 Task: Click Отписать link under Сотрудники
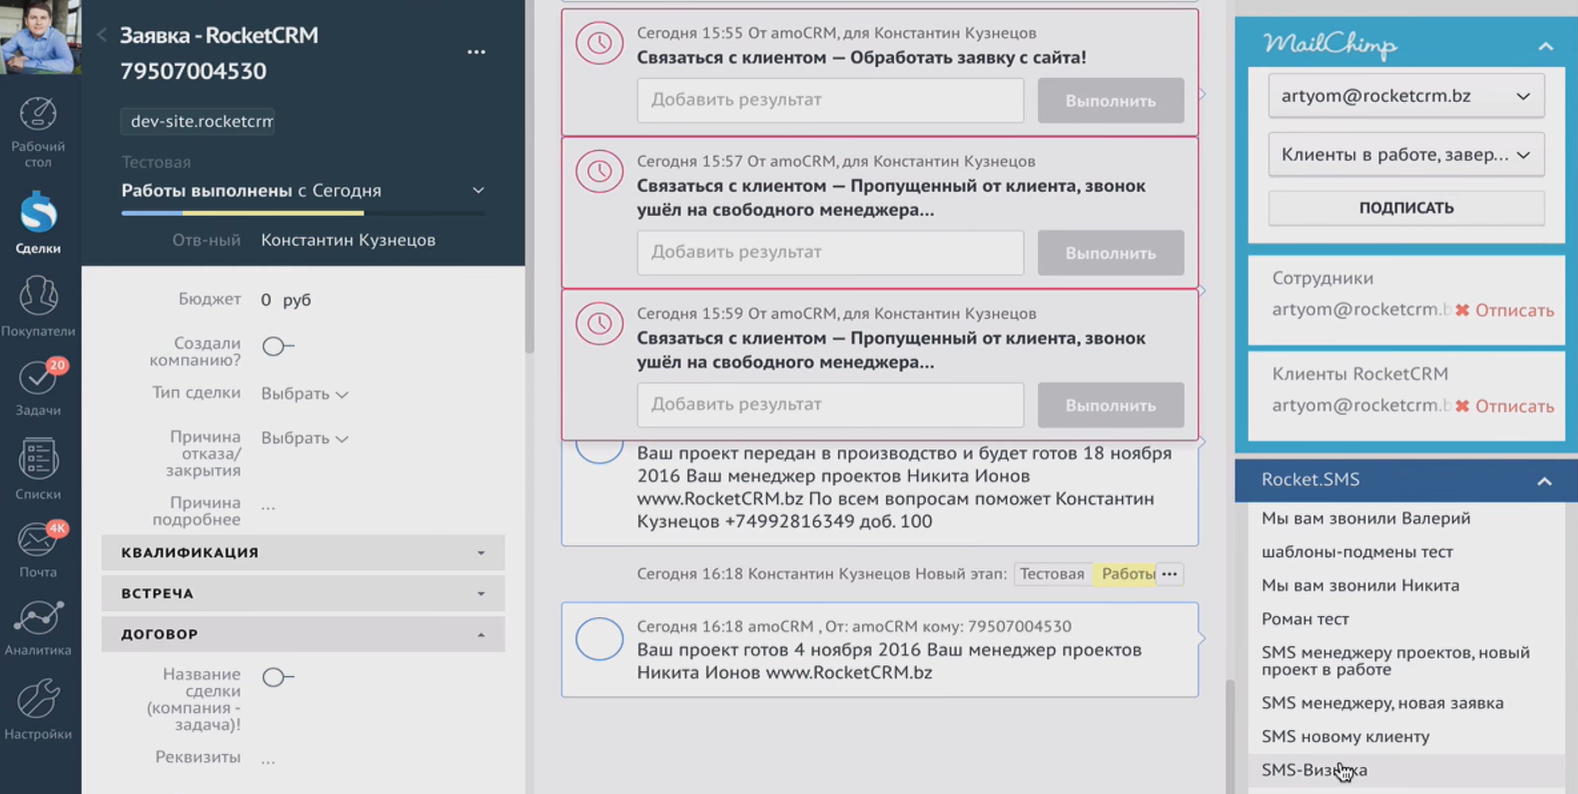(1514, 310)
